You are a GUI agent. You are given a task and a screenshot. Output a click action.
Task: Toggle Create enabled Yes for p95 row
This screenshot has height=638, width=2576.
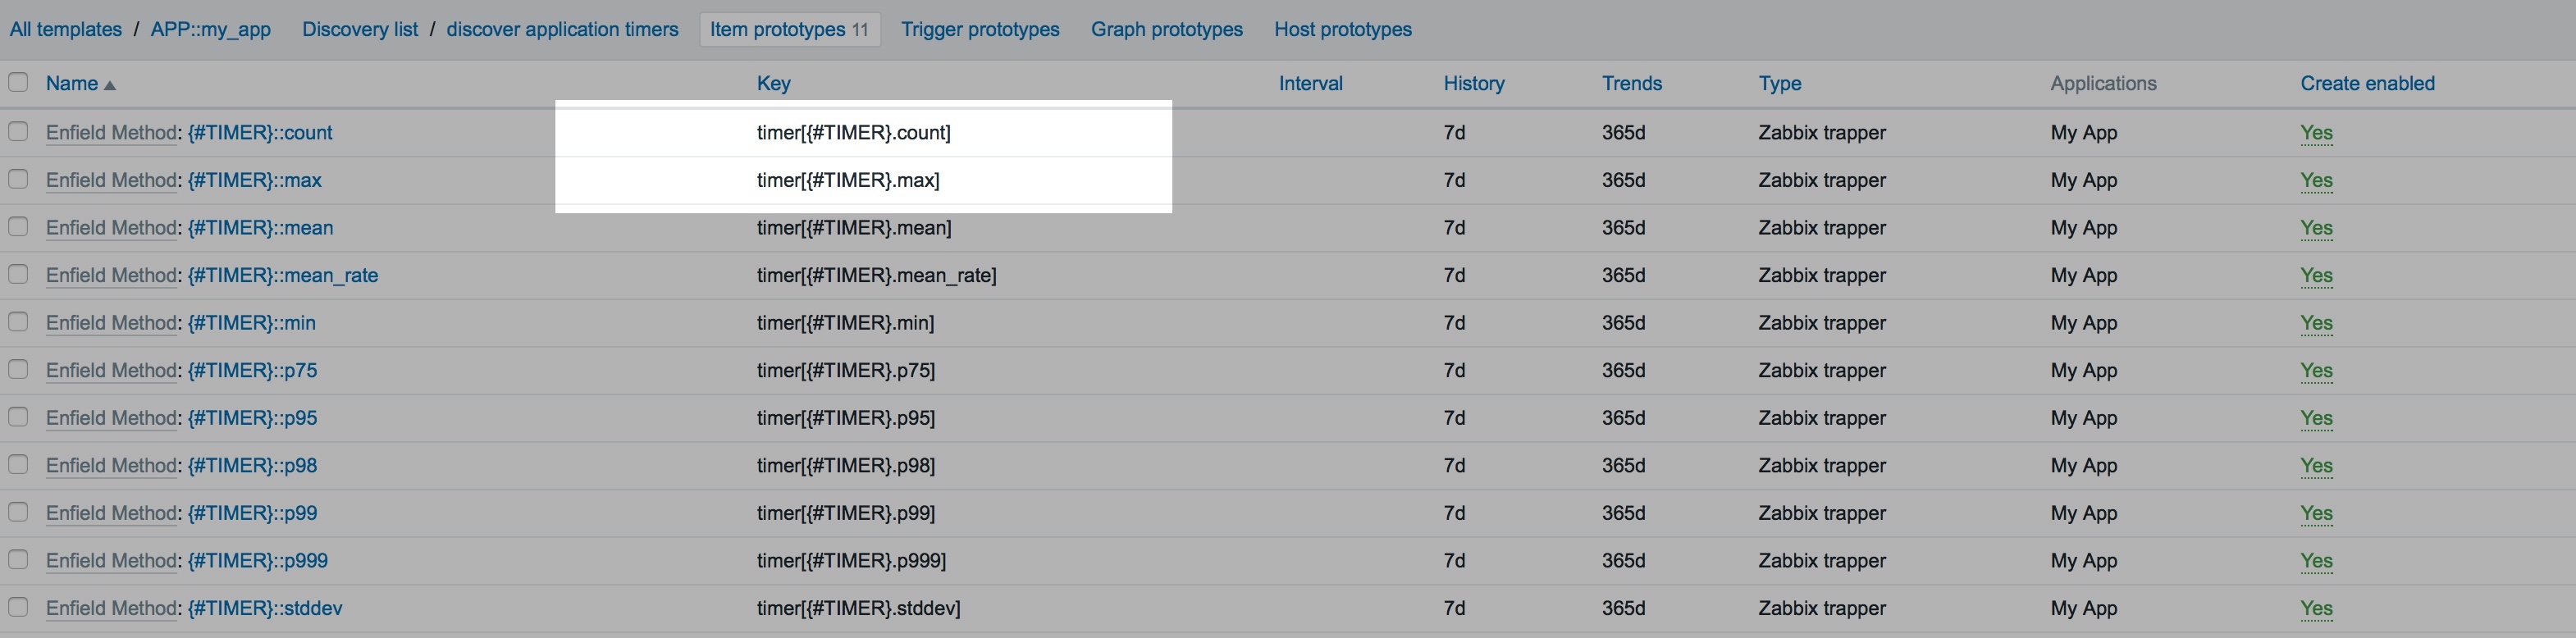coord(2316,417)
